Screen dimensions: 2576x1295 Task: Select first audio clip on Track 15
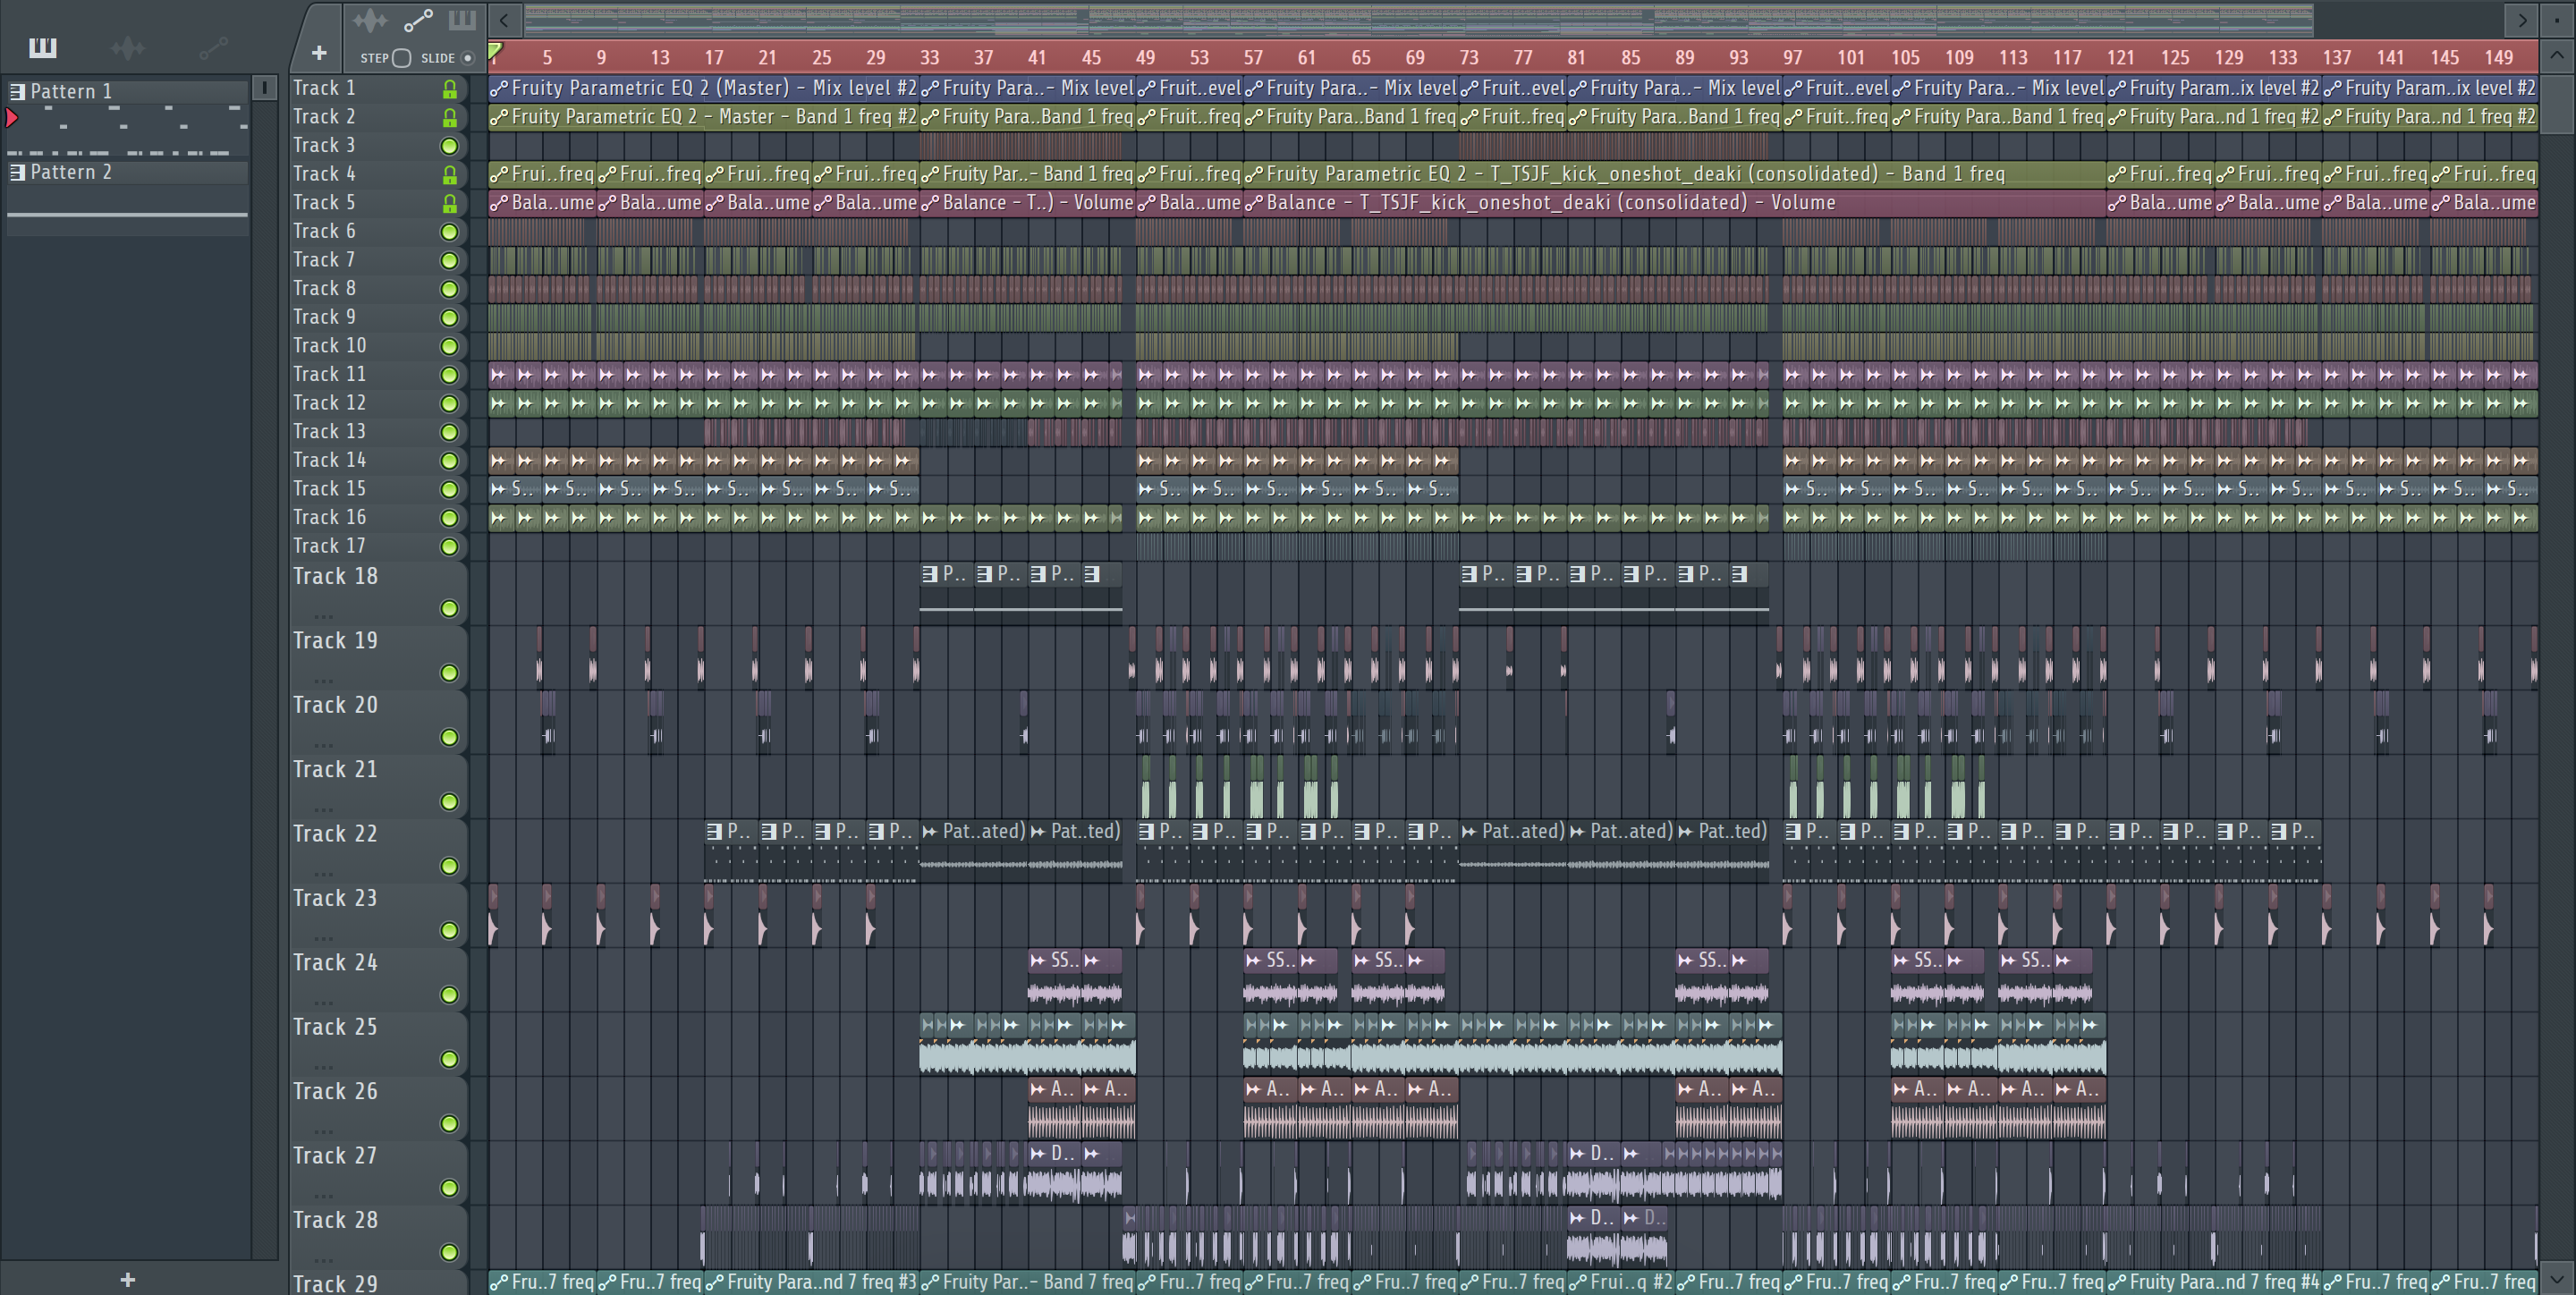point(515,489)
